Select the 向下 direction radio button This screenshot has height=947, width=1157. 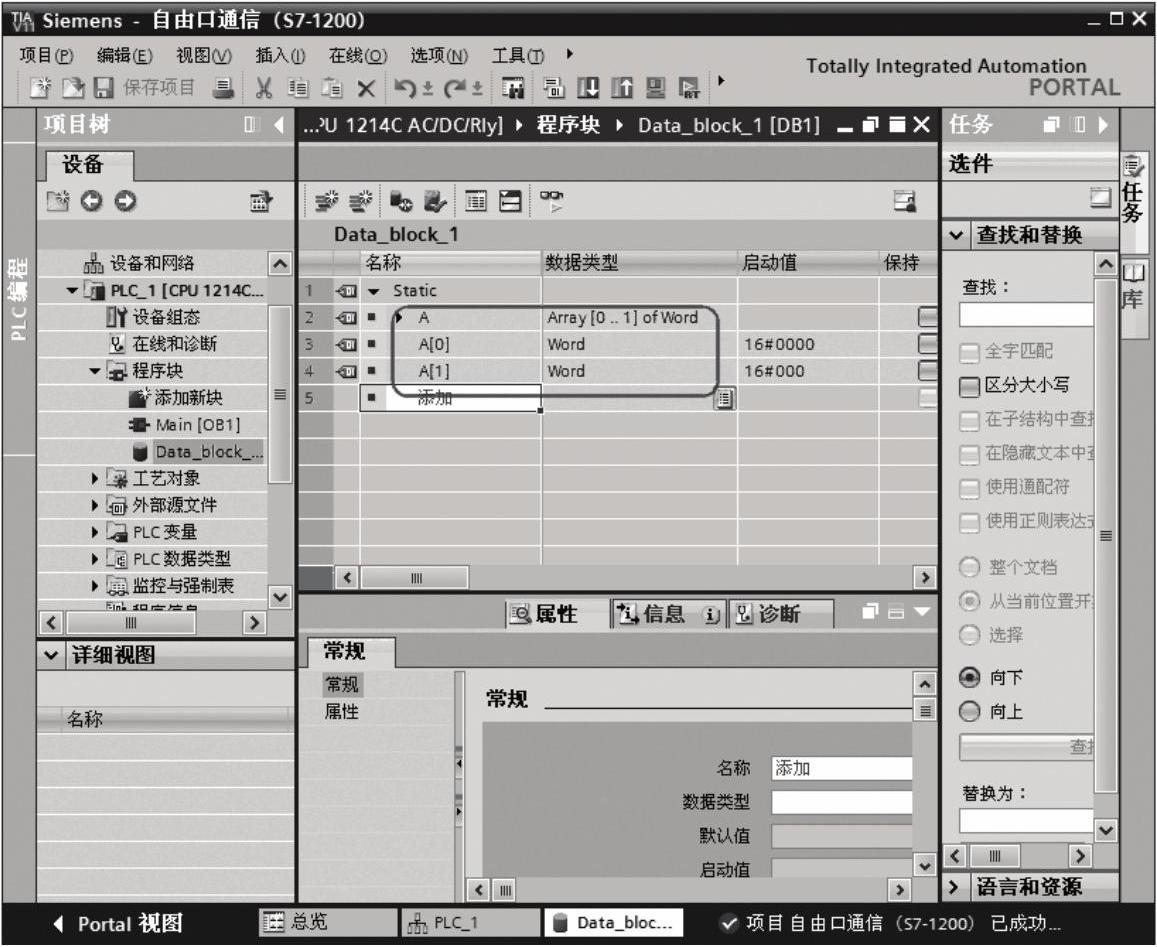(x=969, y=677)
